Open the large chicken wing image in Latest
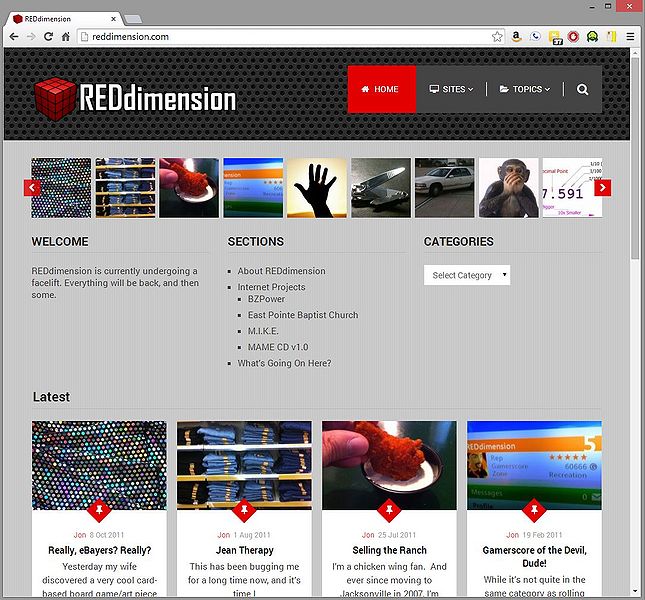645x600 pixels. point(389,465)
